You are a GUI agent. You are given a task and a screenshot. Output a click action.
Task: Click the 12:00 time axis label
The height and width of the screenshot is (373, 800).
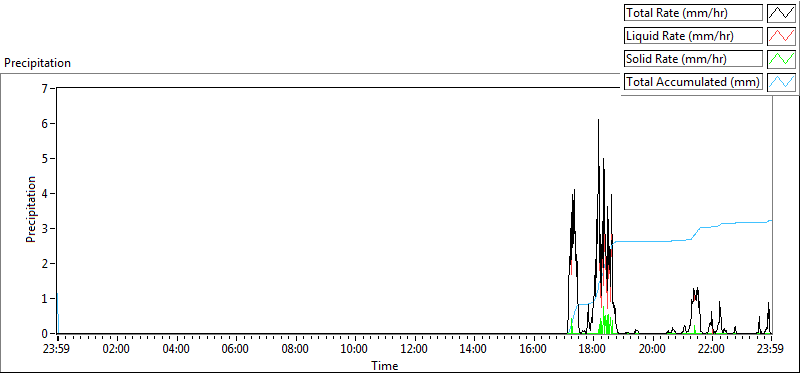[x=415, y=350]
